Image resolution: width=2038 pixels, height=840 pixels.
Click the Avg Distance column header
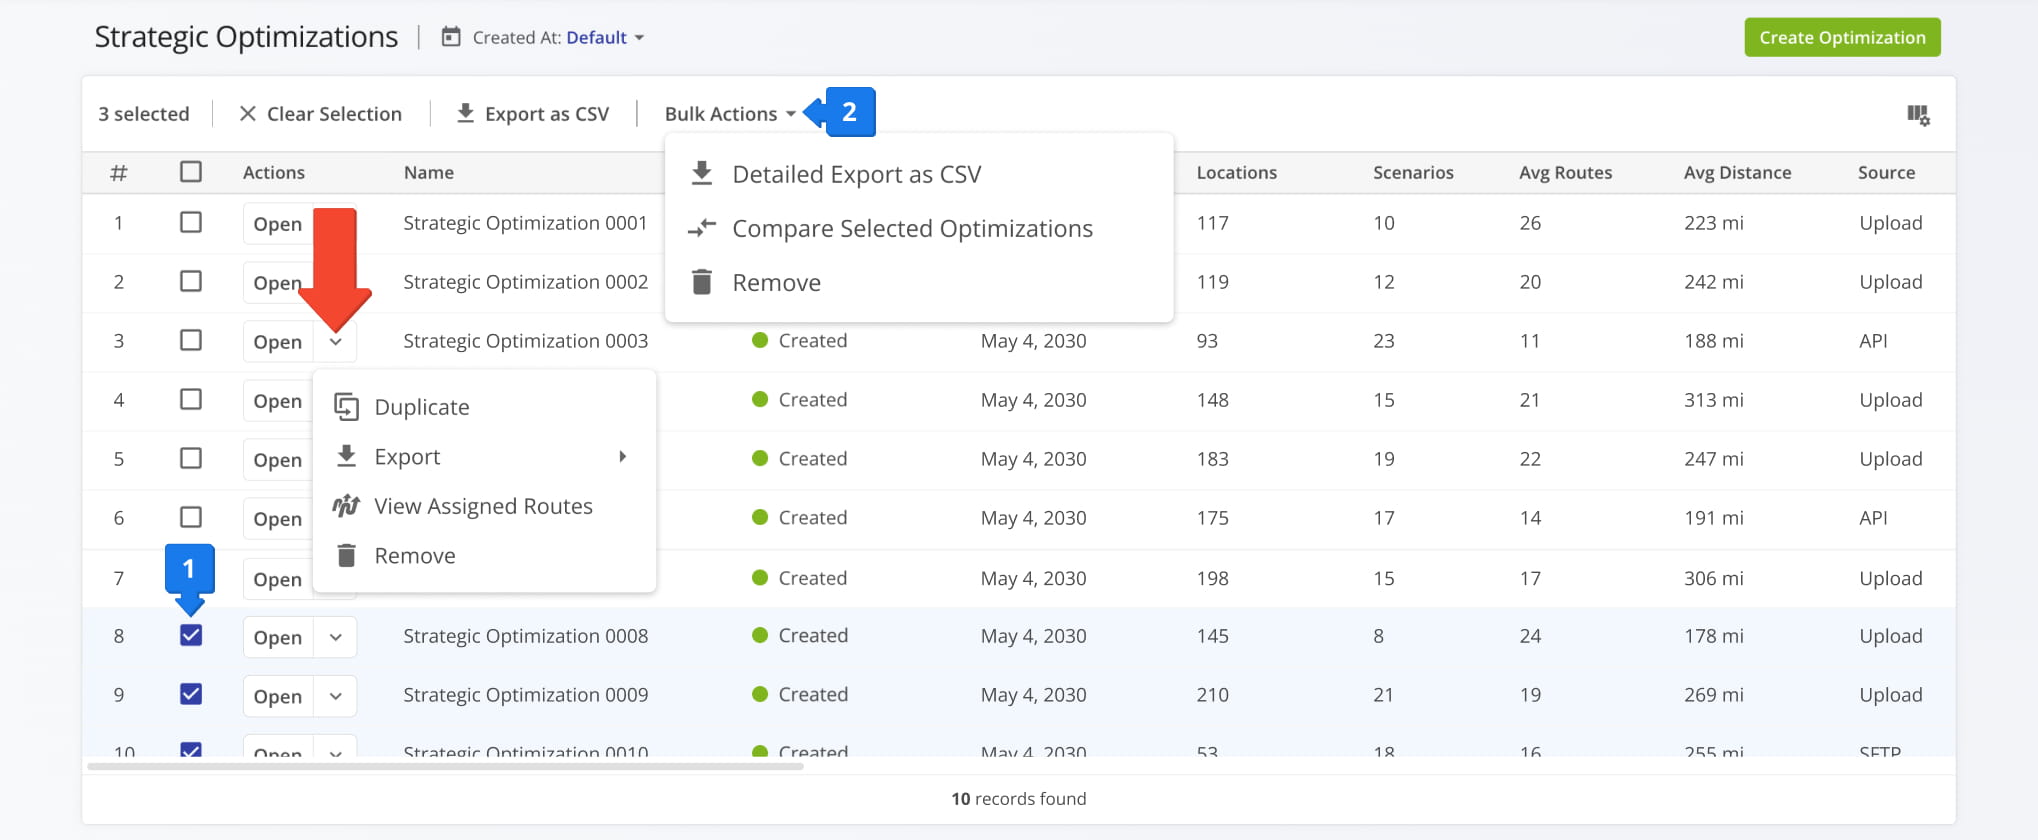click(x=1737, y=172)
